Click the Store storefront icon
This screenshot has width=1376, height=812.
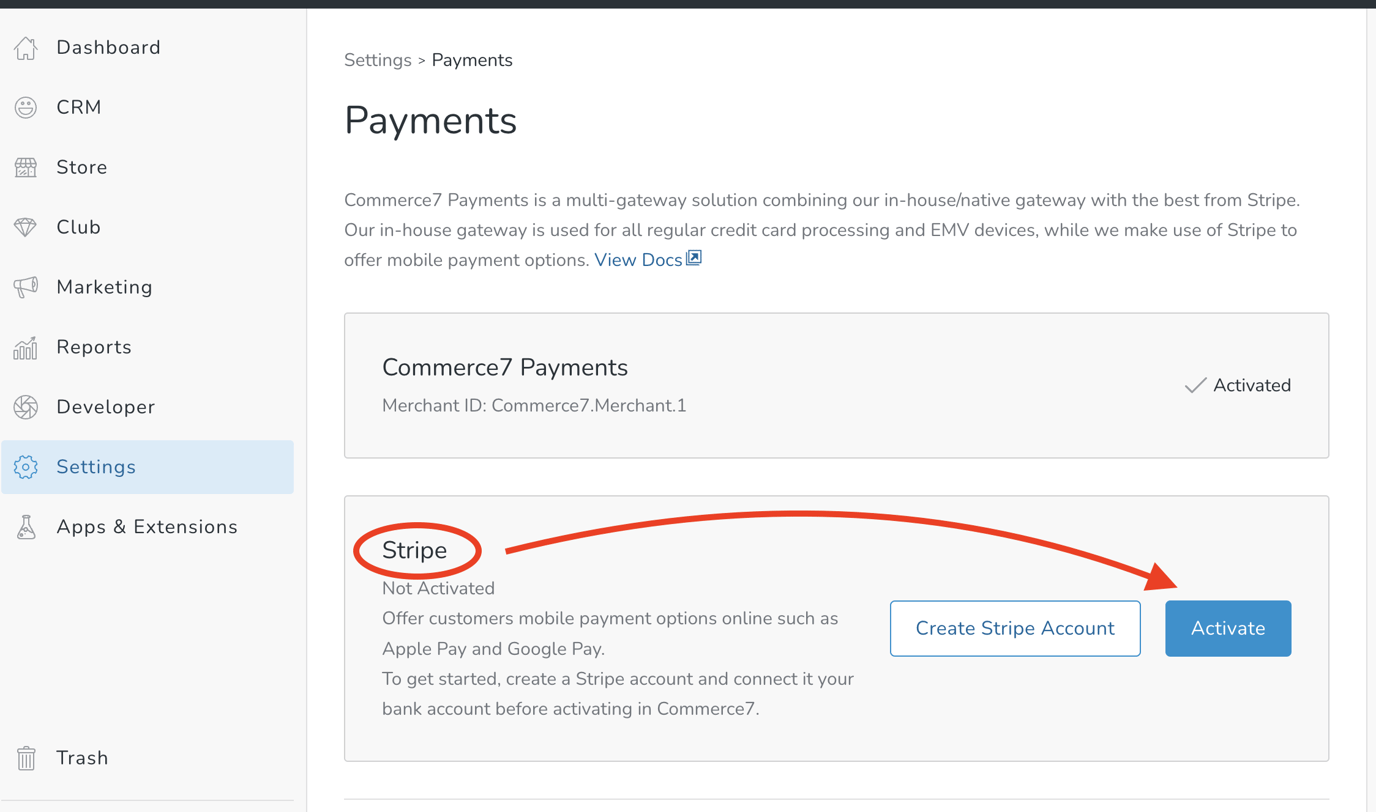click(24, 167)
